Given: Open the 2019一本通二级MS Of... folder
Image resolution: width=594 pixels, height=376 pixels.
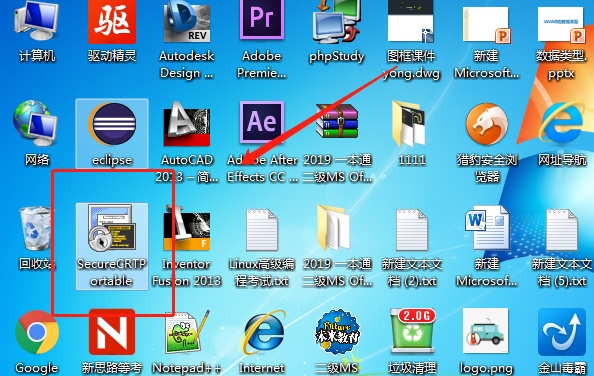Looking at the screenshot, I should pyautogui.click(x=333, y=228).
